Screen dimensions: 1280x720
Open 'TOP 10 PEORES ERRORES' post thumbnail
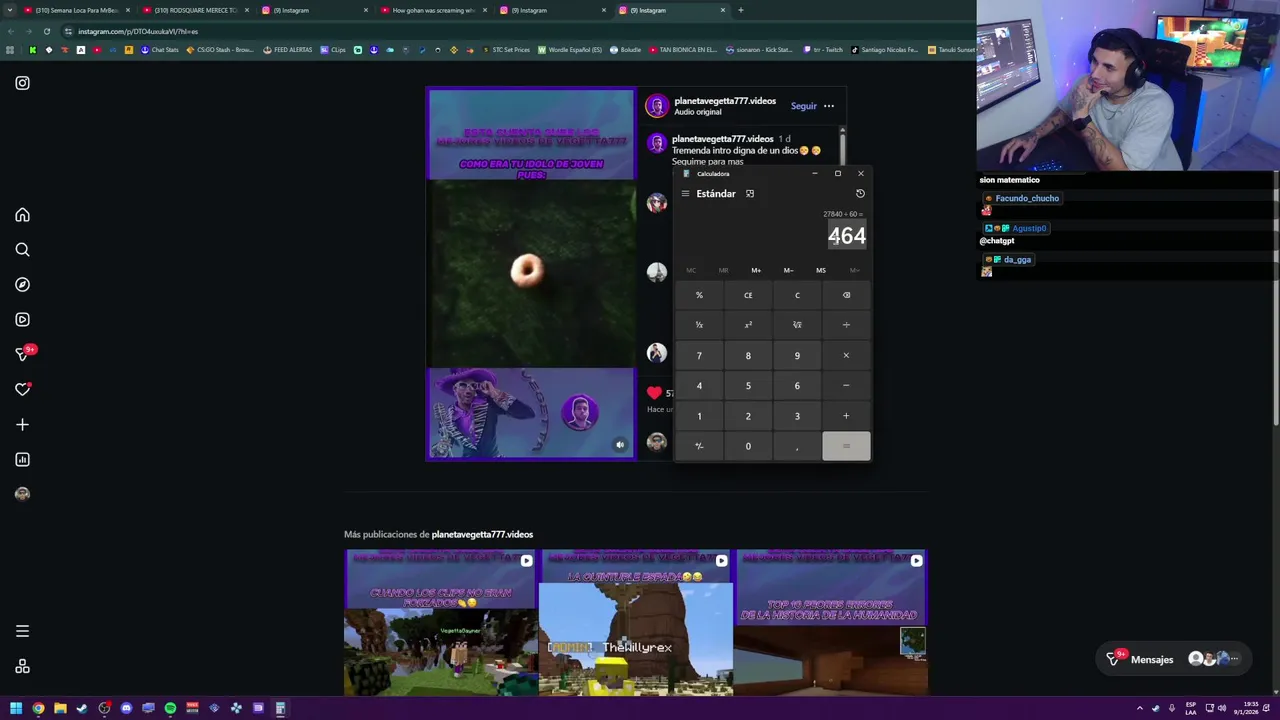831,622
